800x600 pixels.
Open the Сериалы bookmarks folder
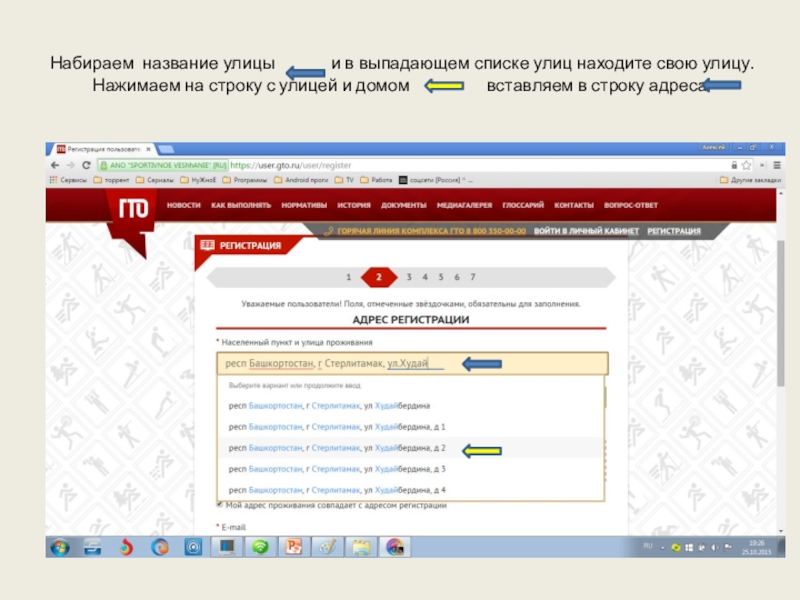coord(155,180)
